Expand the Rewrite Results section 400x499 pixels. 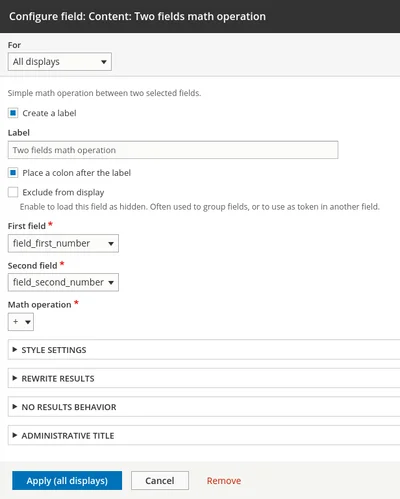point(204,378)
